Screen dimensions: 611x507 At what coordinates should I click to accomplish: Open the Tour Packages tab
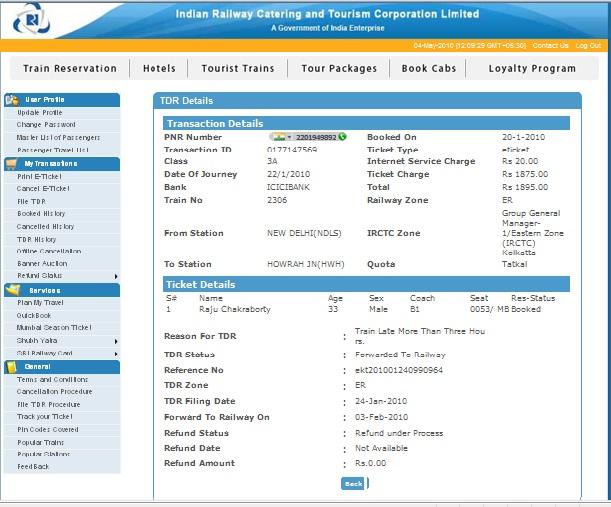(339, 69)
